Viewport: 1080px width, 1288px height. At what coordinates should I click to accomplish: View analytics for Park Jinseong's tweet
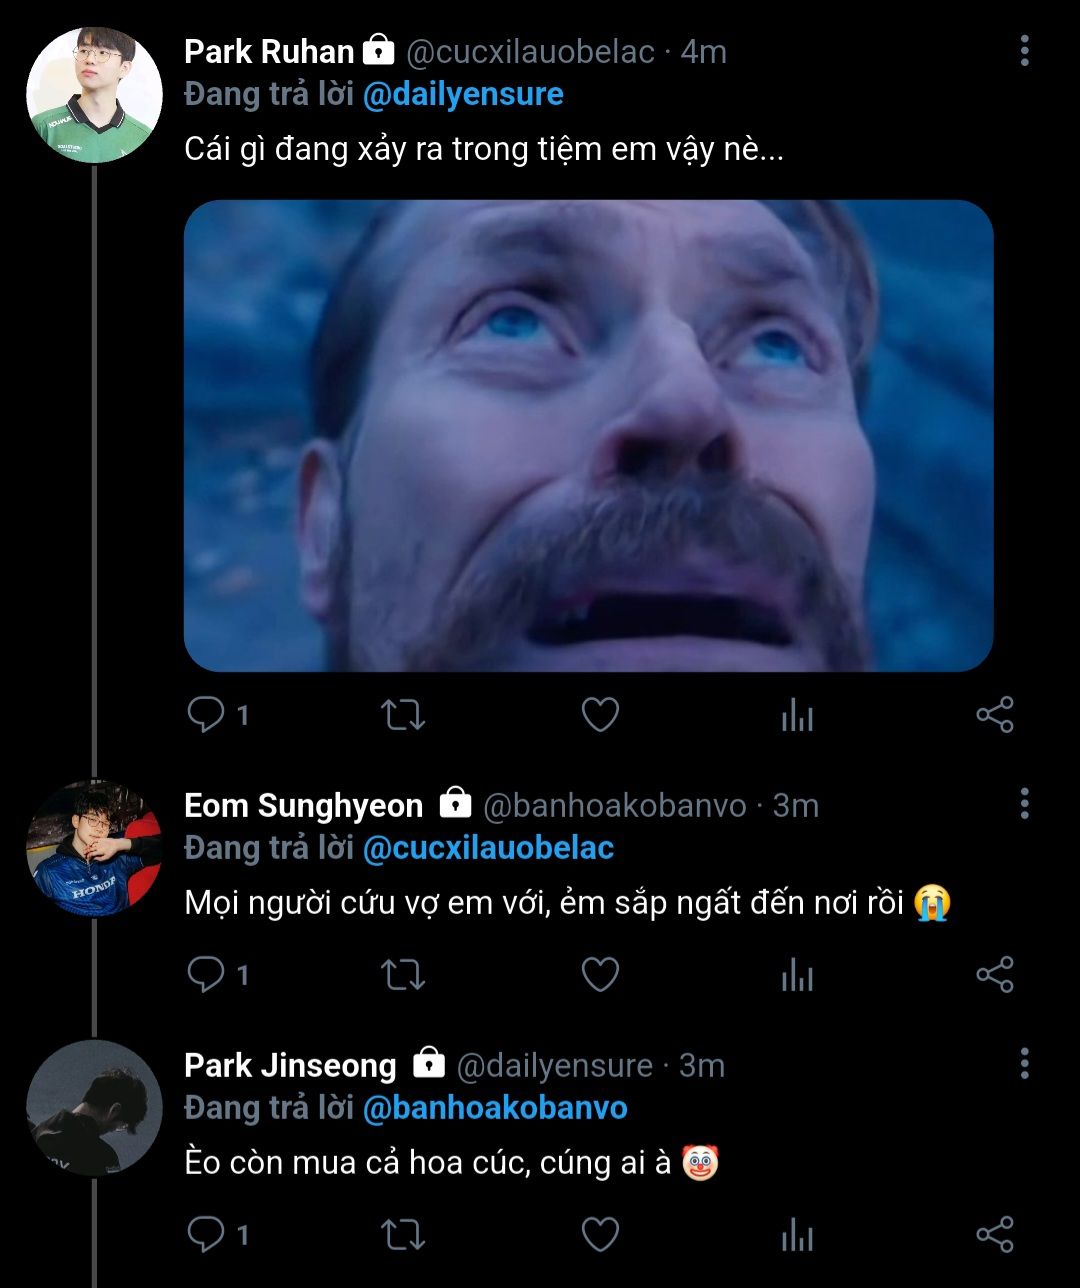tap(797, 1235)
